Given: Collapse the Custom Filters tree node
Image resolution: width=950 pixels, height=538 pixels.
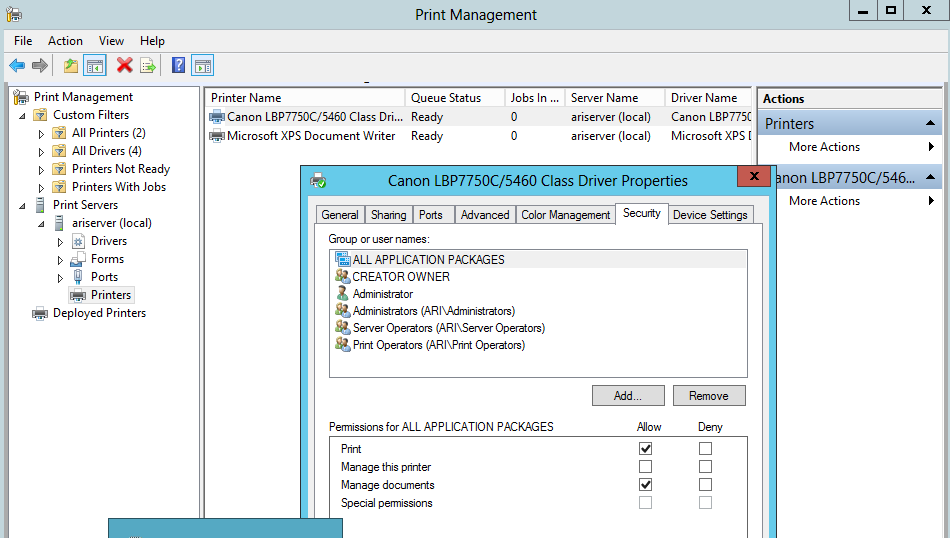Looking at the screenshot, I should click(x=22, y=116).
